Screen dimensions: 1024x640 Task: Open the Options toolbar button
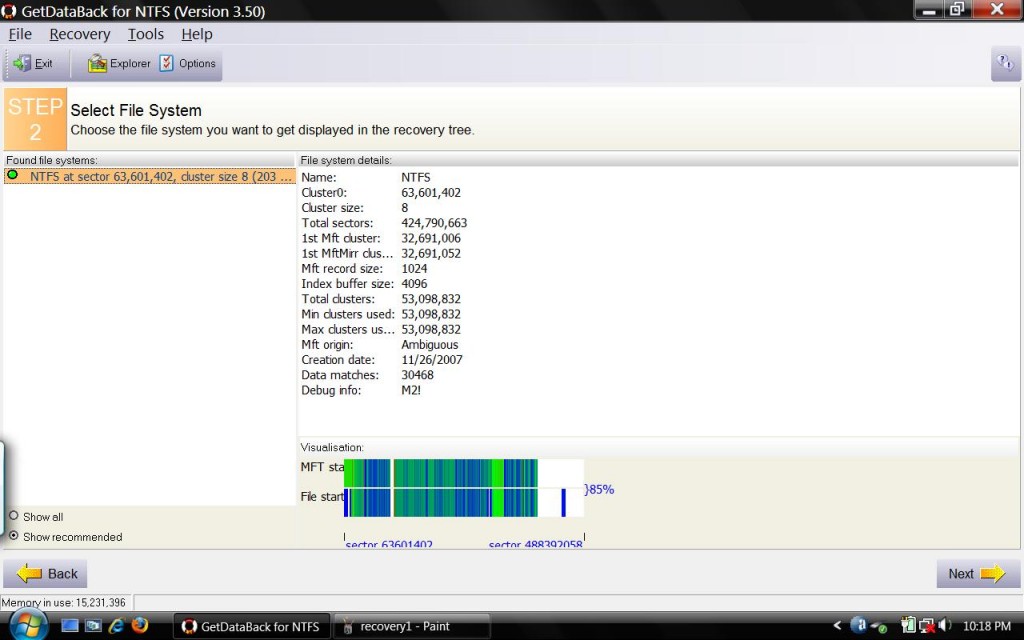coord(188,63)
